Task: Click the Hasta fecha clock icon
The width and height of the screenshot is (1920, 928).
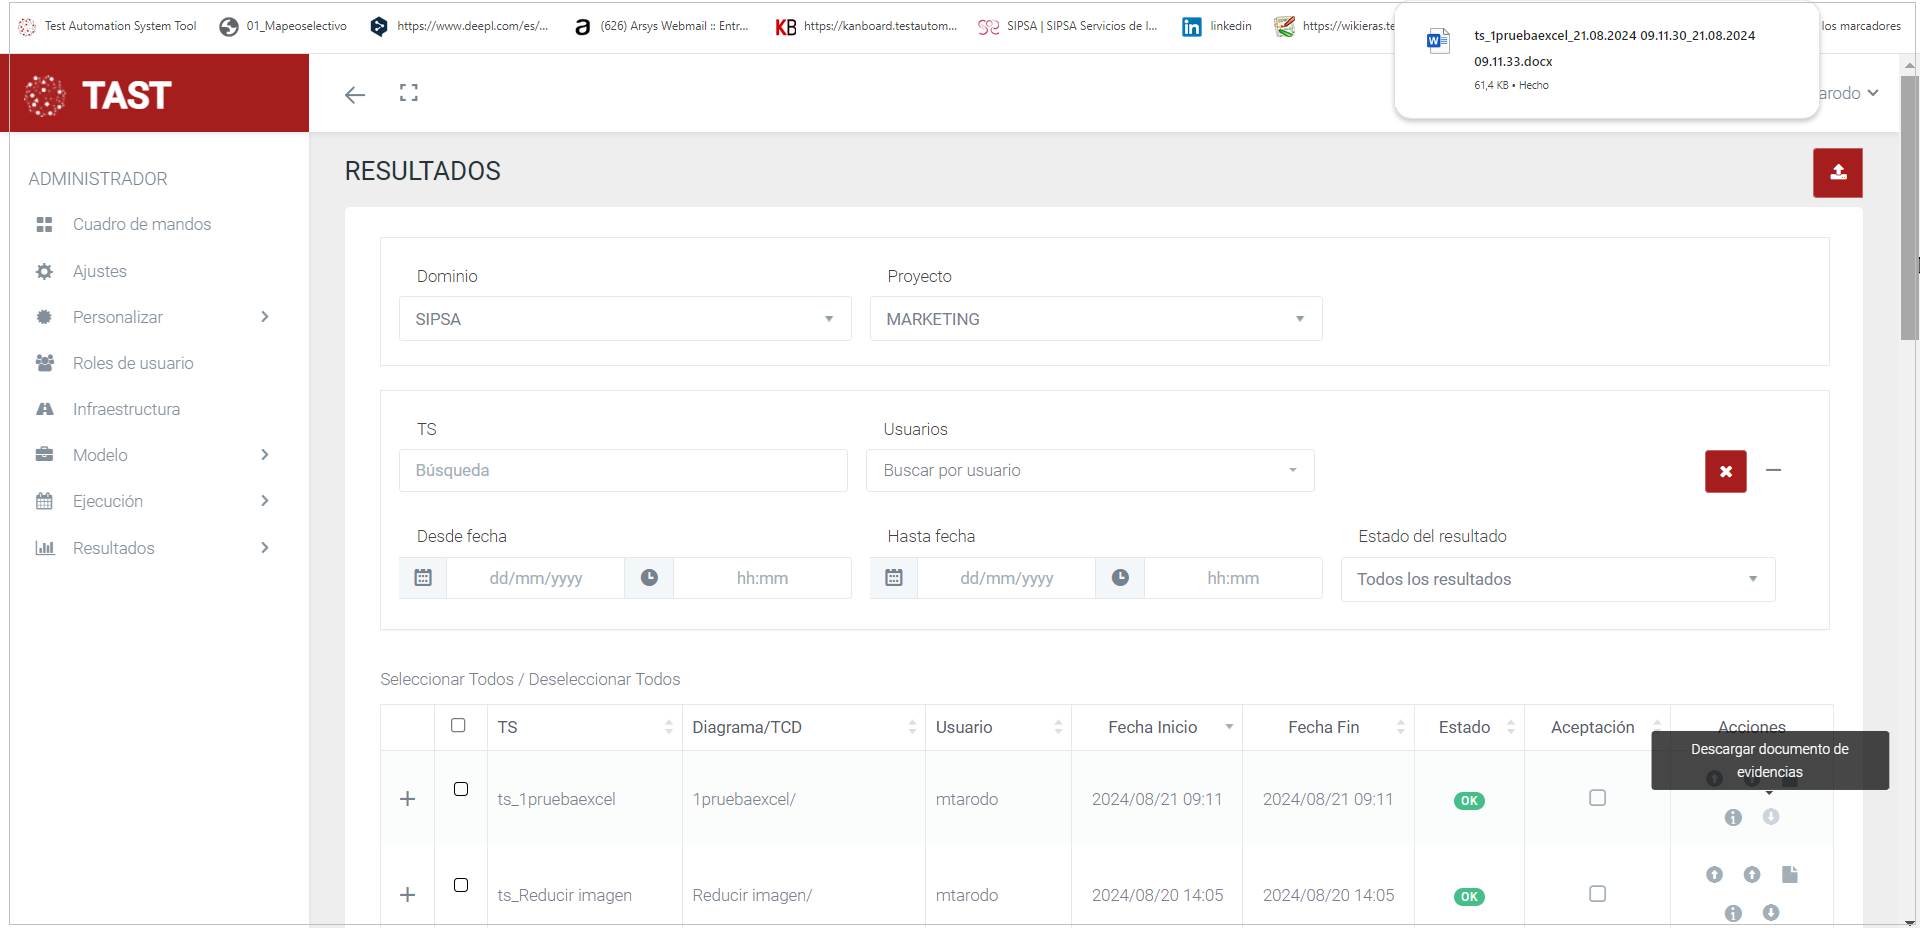Action: coord(1120,578)
